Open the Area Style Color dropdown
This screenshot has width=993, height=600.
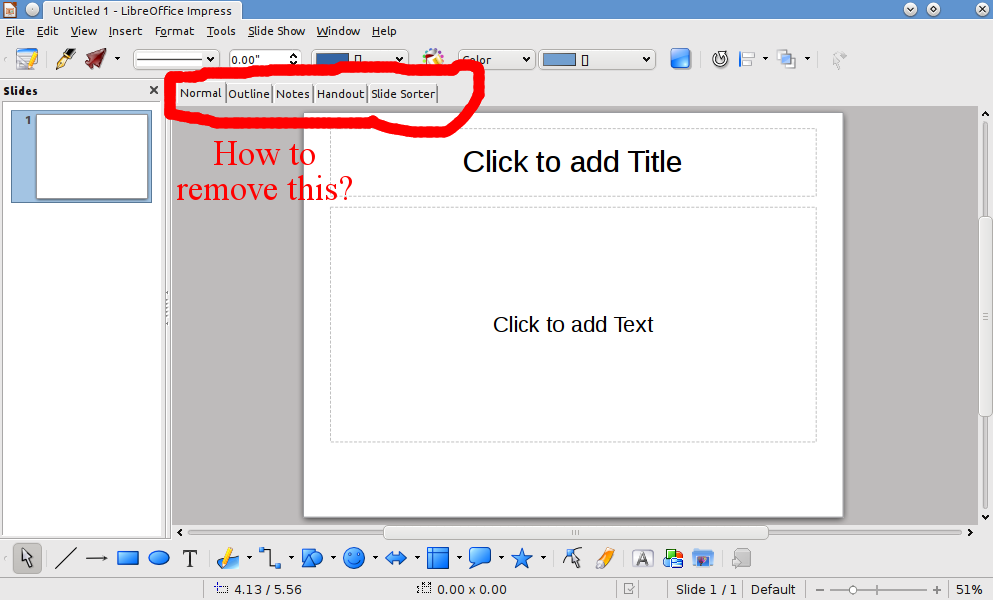(496, 60)
